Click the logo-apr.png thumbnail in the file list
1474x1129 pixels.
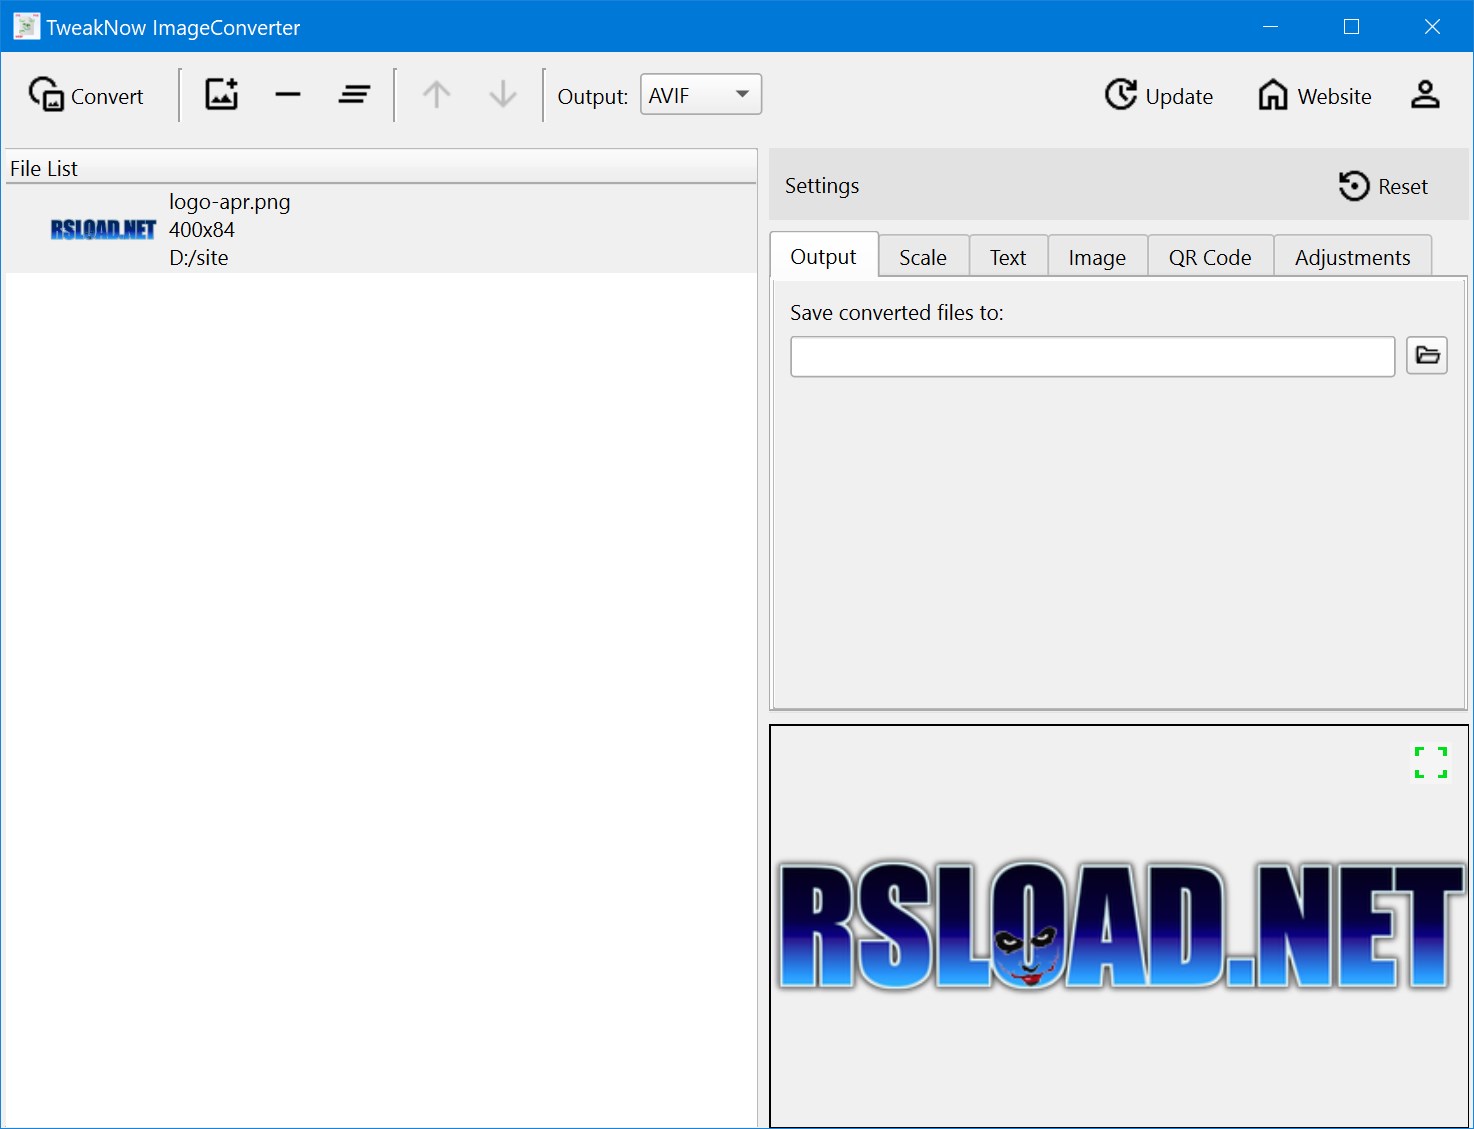103,230
